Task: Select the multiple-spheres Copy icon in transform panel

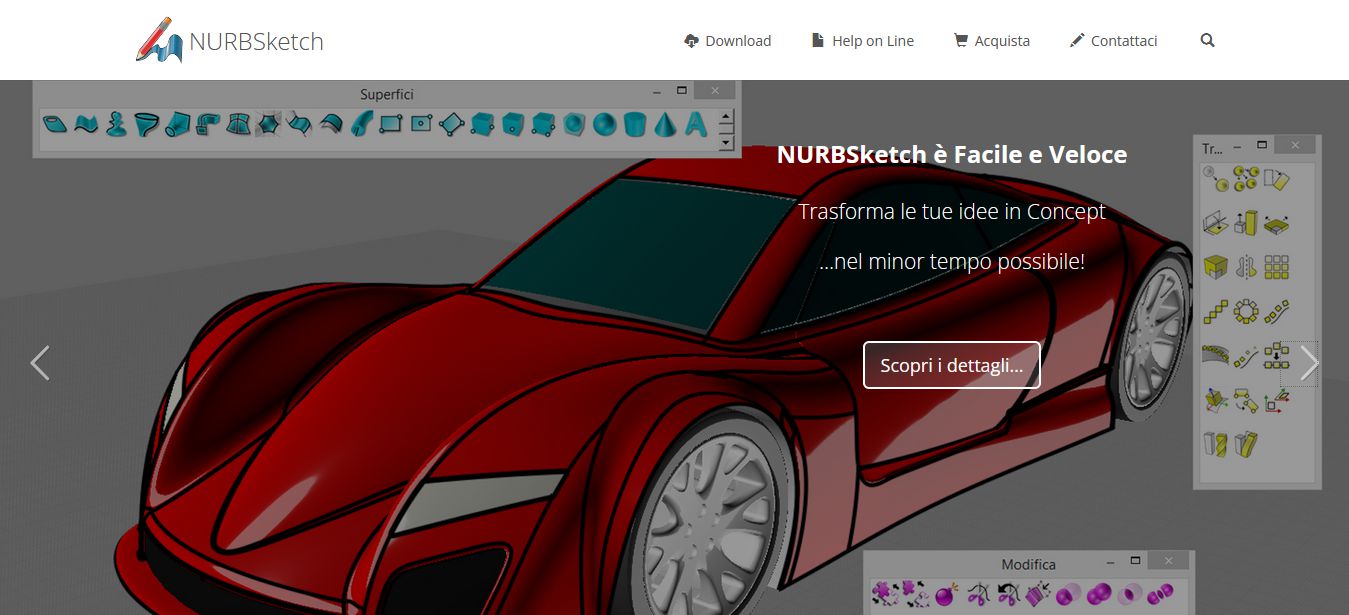Action: coord(1246,178)
